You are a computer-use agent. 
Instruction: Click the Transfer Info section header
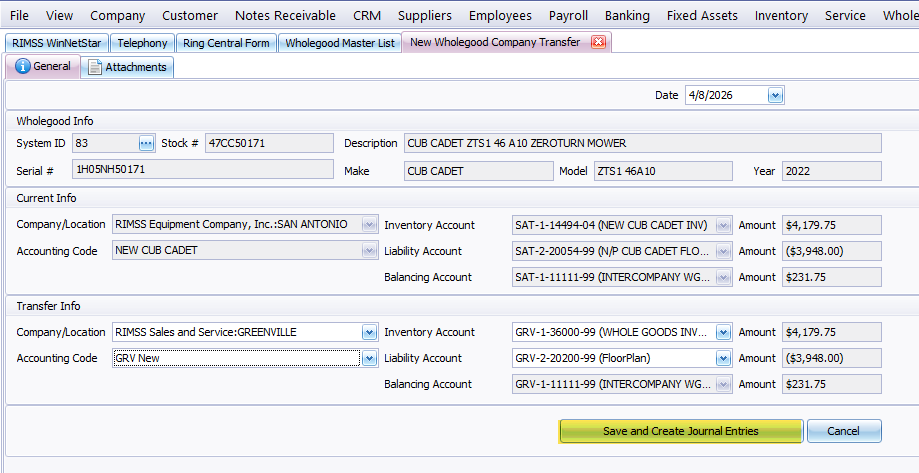[48, 306]
